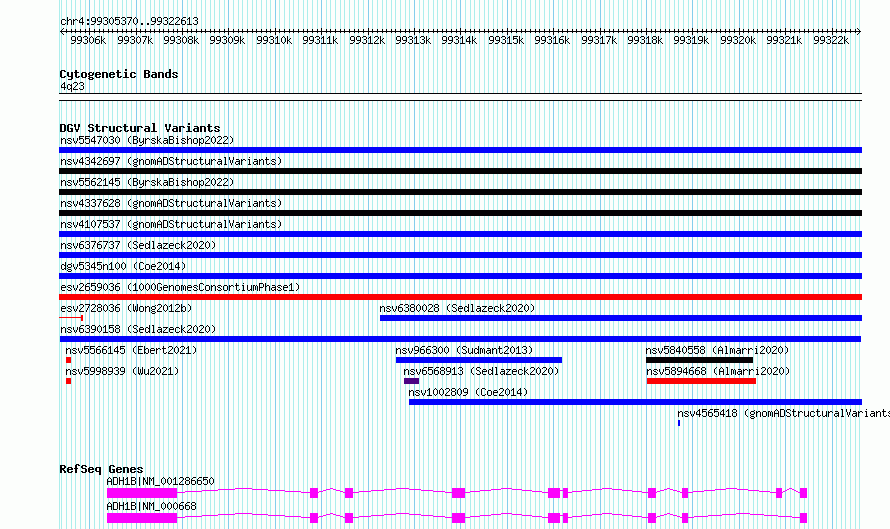Open variant label nsv5566145 (Ebert2021)
Viewport: 890px width, 529px height.
point(131,350)
